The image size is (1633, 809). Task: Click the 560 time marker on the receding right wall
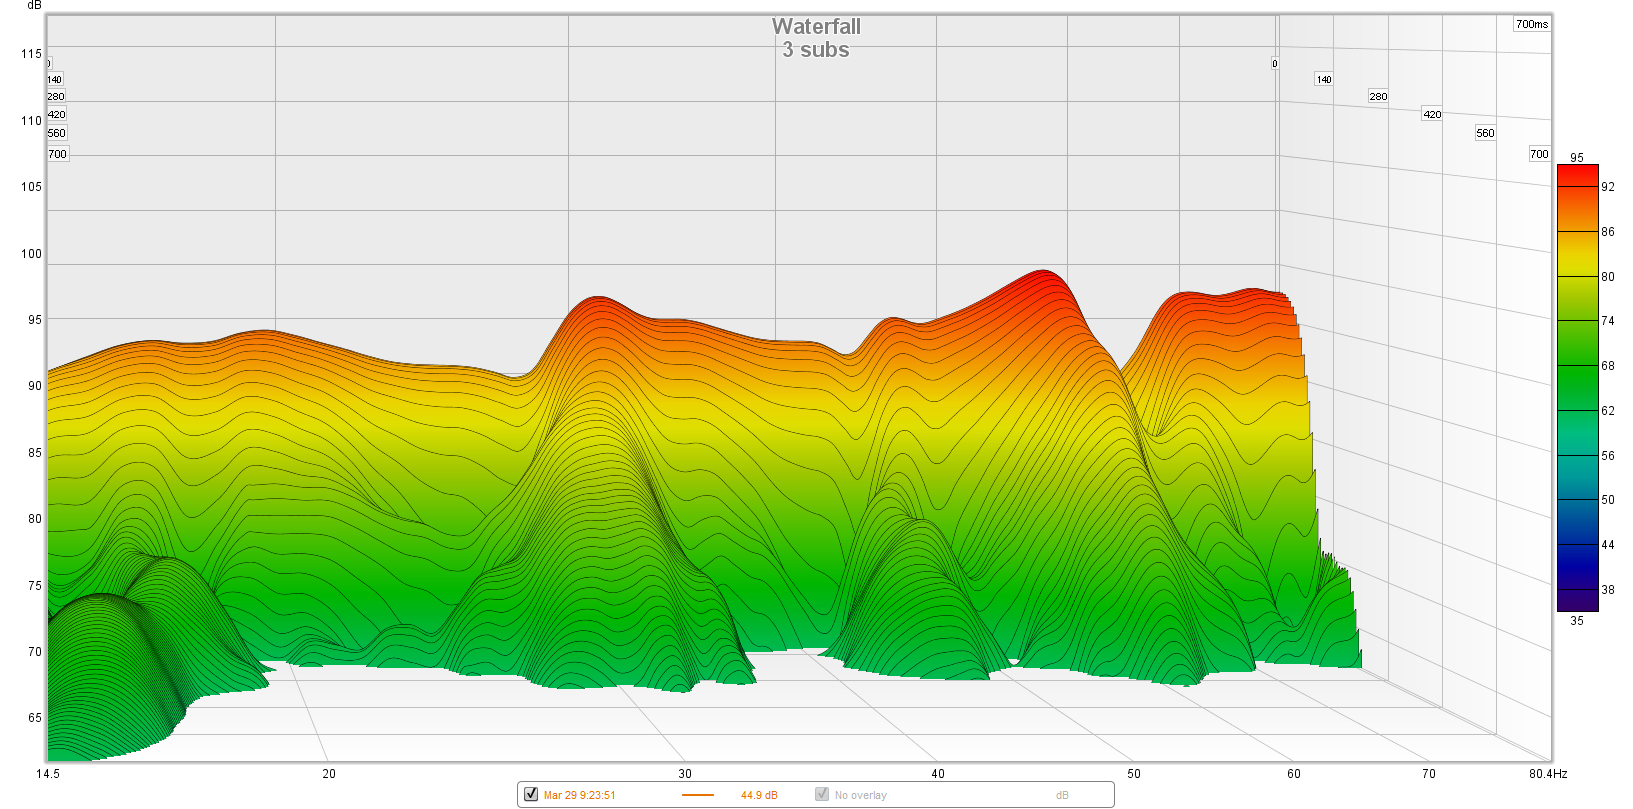coord(1485,133)
